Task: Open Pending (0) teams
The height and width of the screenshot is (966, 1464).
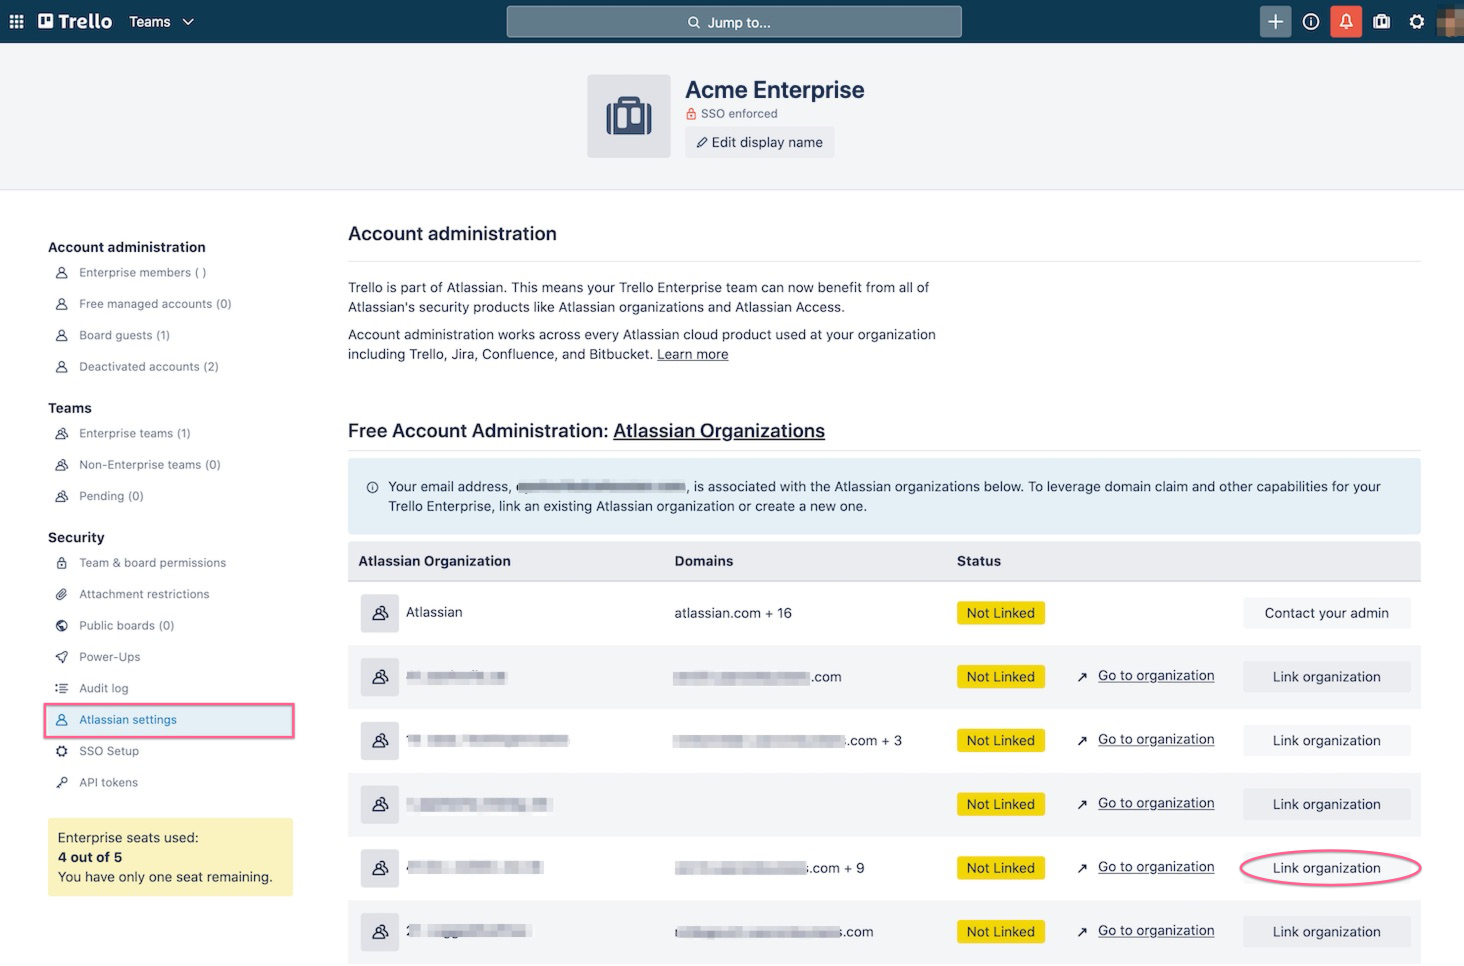Action: [111, 496]
